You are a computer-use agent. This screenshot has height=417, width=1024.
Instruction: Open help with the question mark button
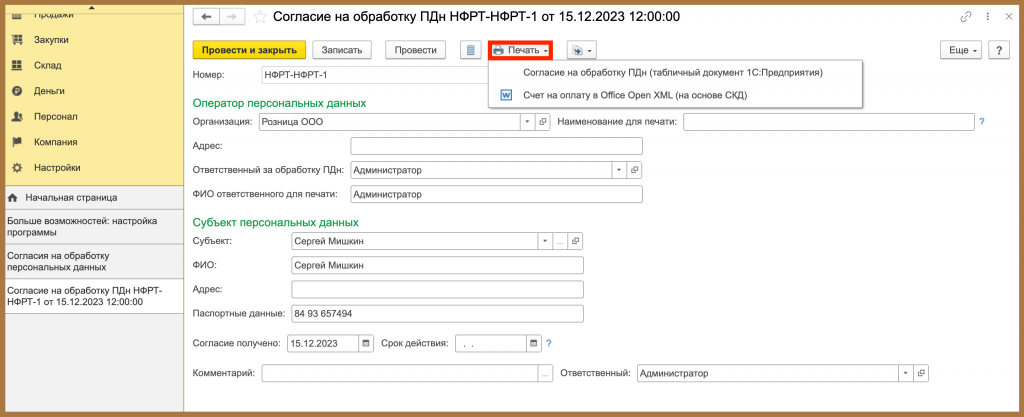click(x=999, y=50)
